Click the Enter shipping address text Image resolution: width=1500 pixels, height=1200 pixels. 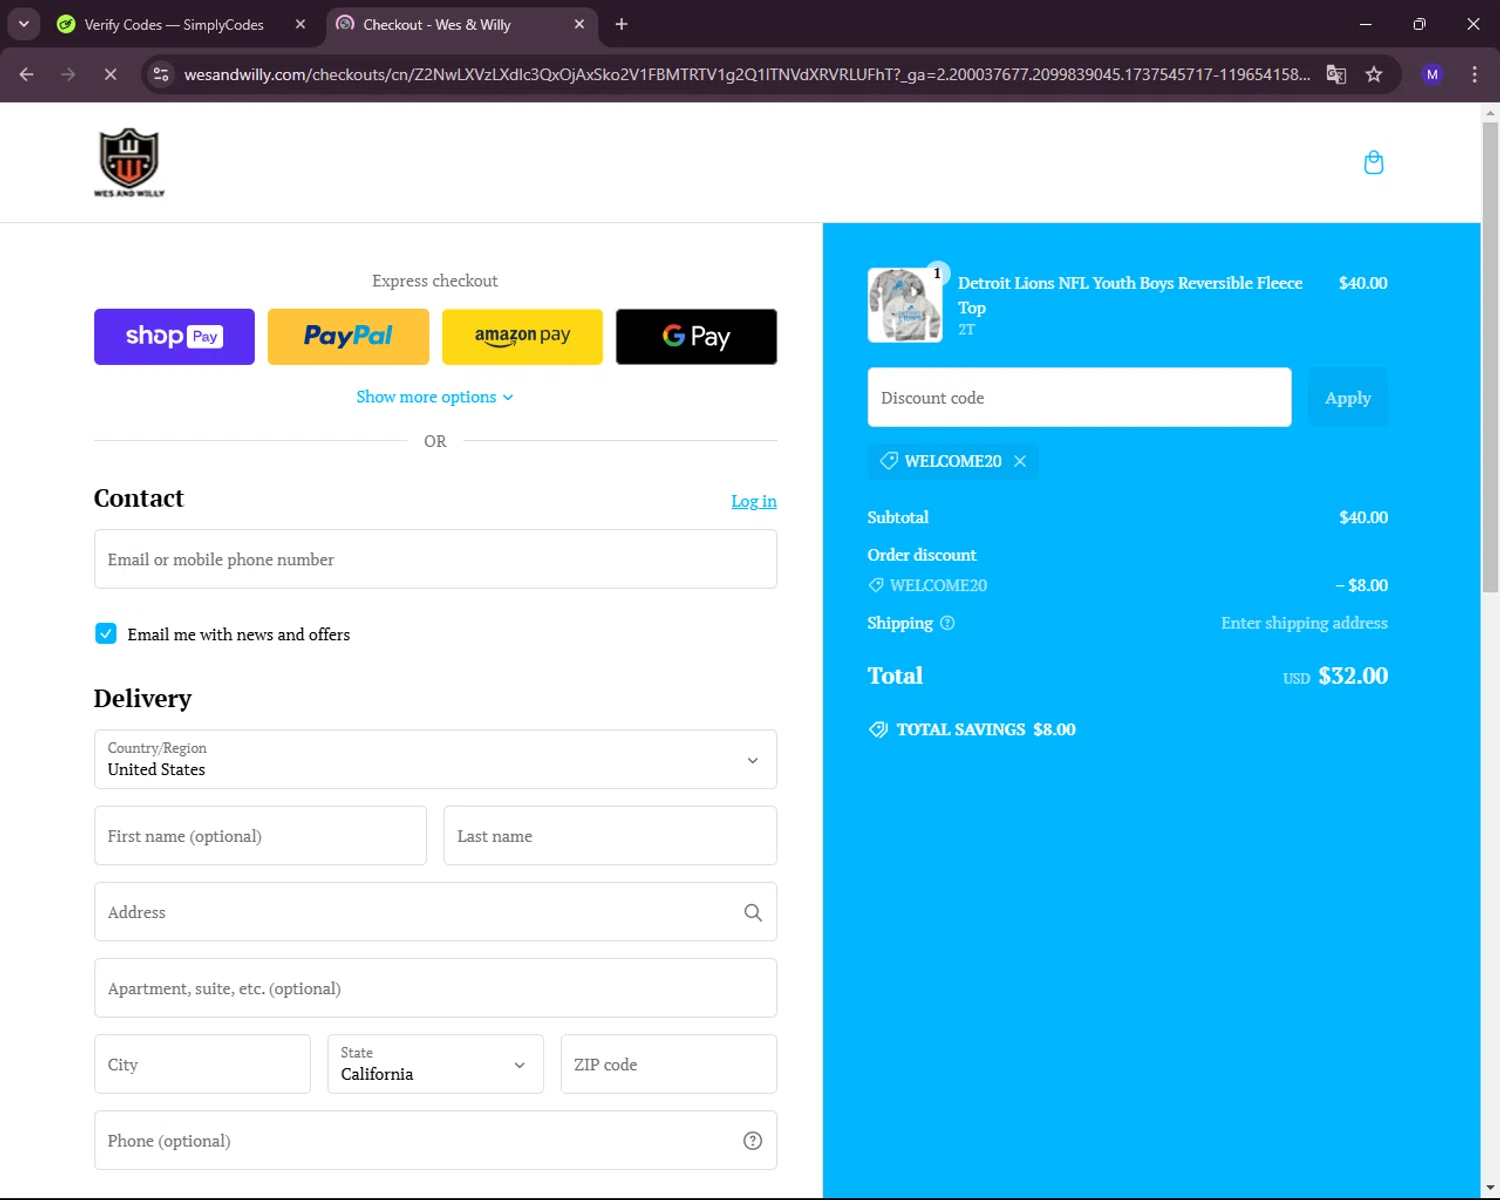(1304, 623)
